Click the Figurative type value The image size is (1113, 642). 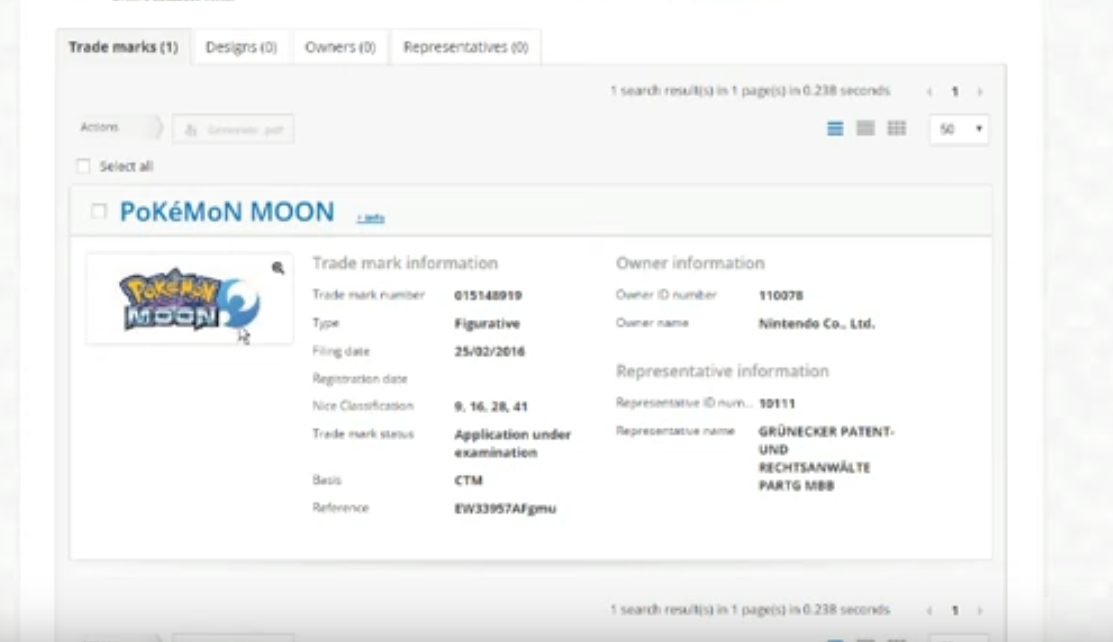pos(487,323)
